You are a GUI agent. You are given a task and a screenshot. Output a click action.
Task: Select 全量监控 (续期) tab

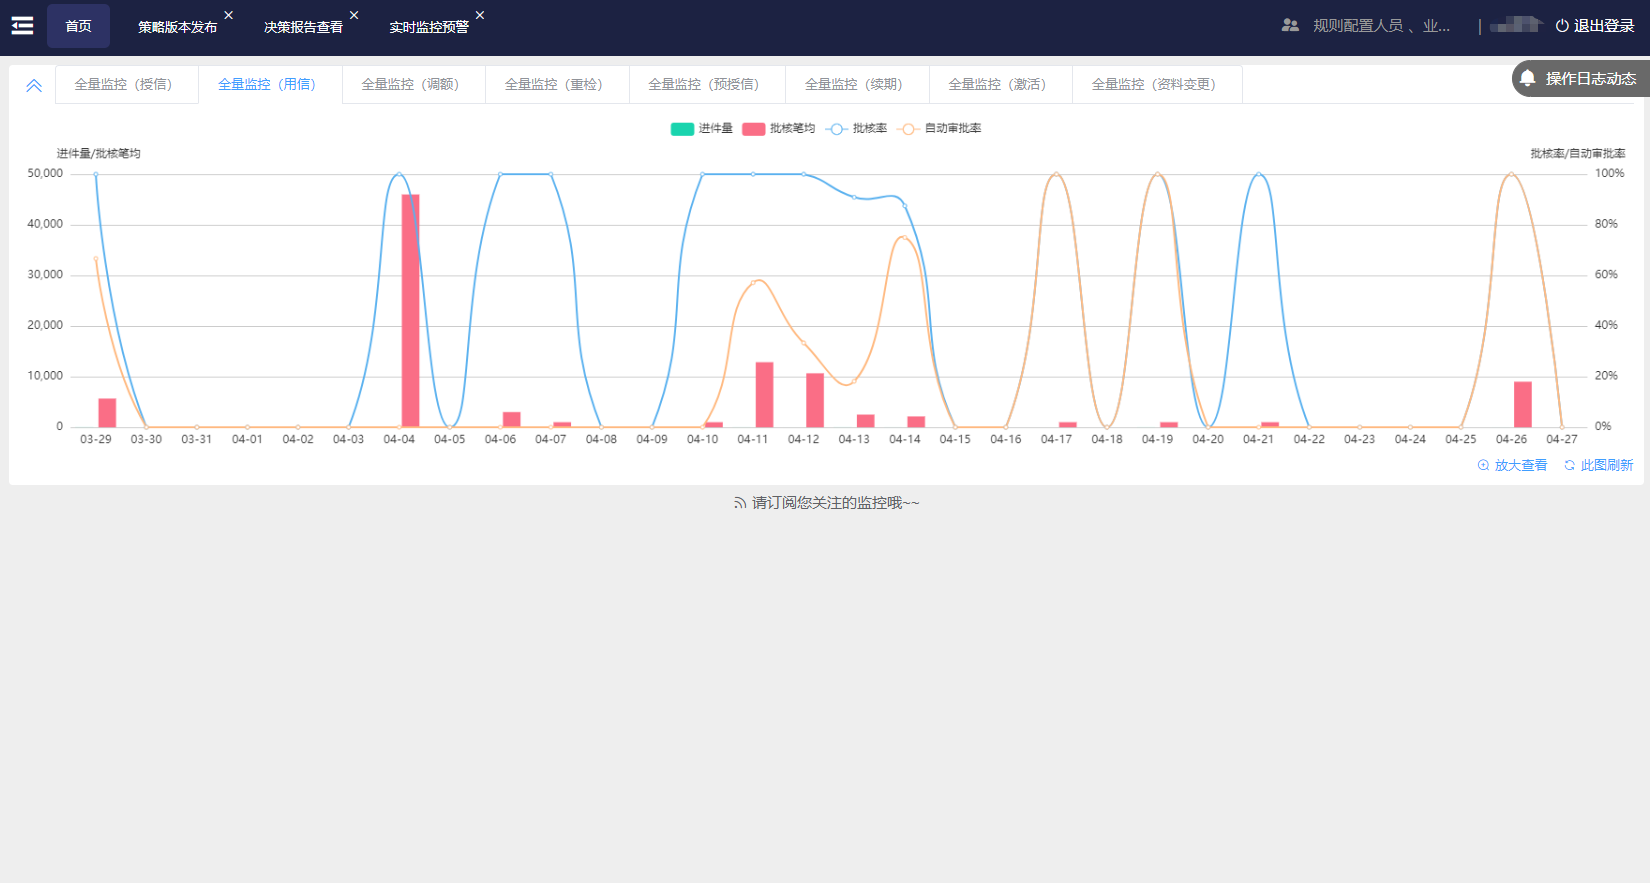[857, 85]
